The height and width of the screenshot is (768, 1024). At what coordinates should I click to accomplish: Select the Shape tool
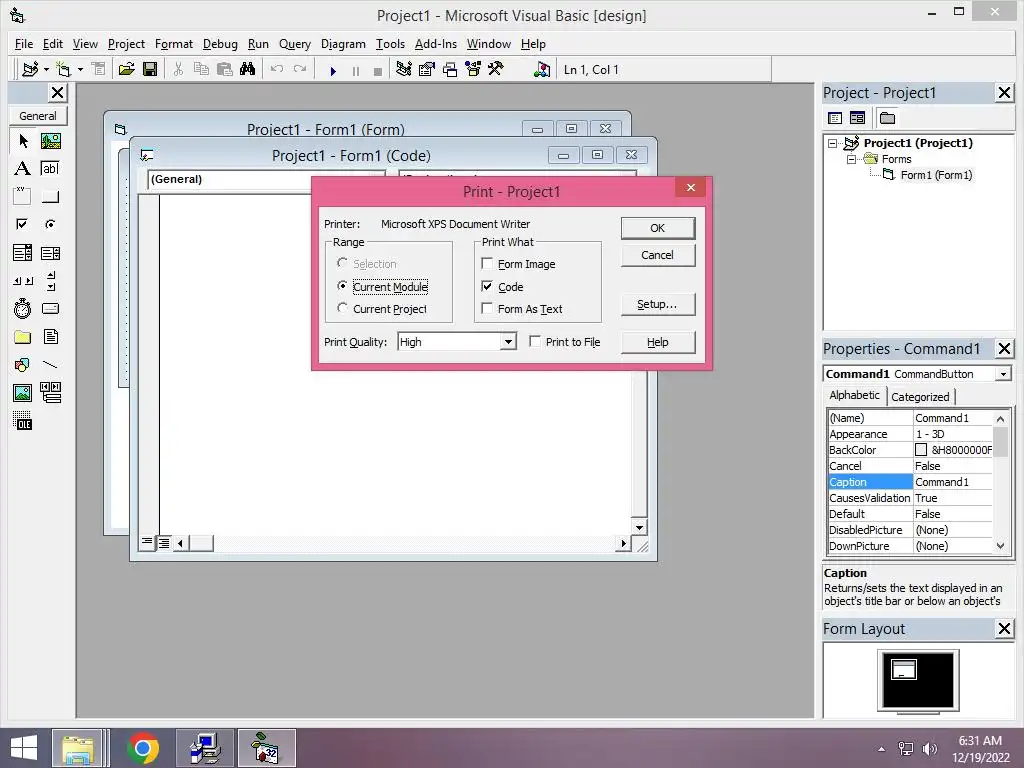(x=23, y=364)
